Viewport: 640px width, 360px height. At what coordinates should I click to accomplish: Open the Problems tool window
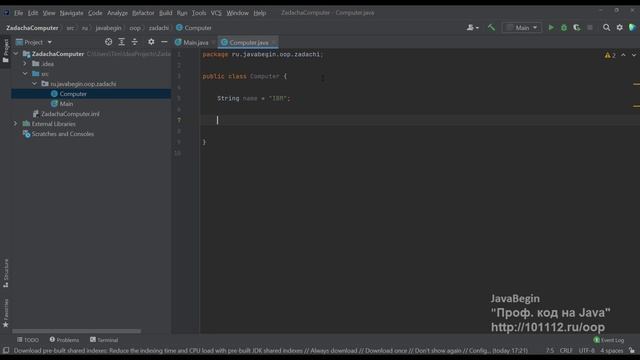(x=64, y=340)
